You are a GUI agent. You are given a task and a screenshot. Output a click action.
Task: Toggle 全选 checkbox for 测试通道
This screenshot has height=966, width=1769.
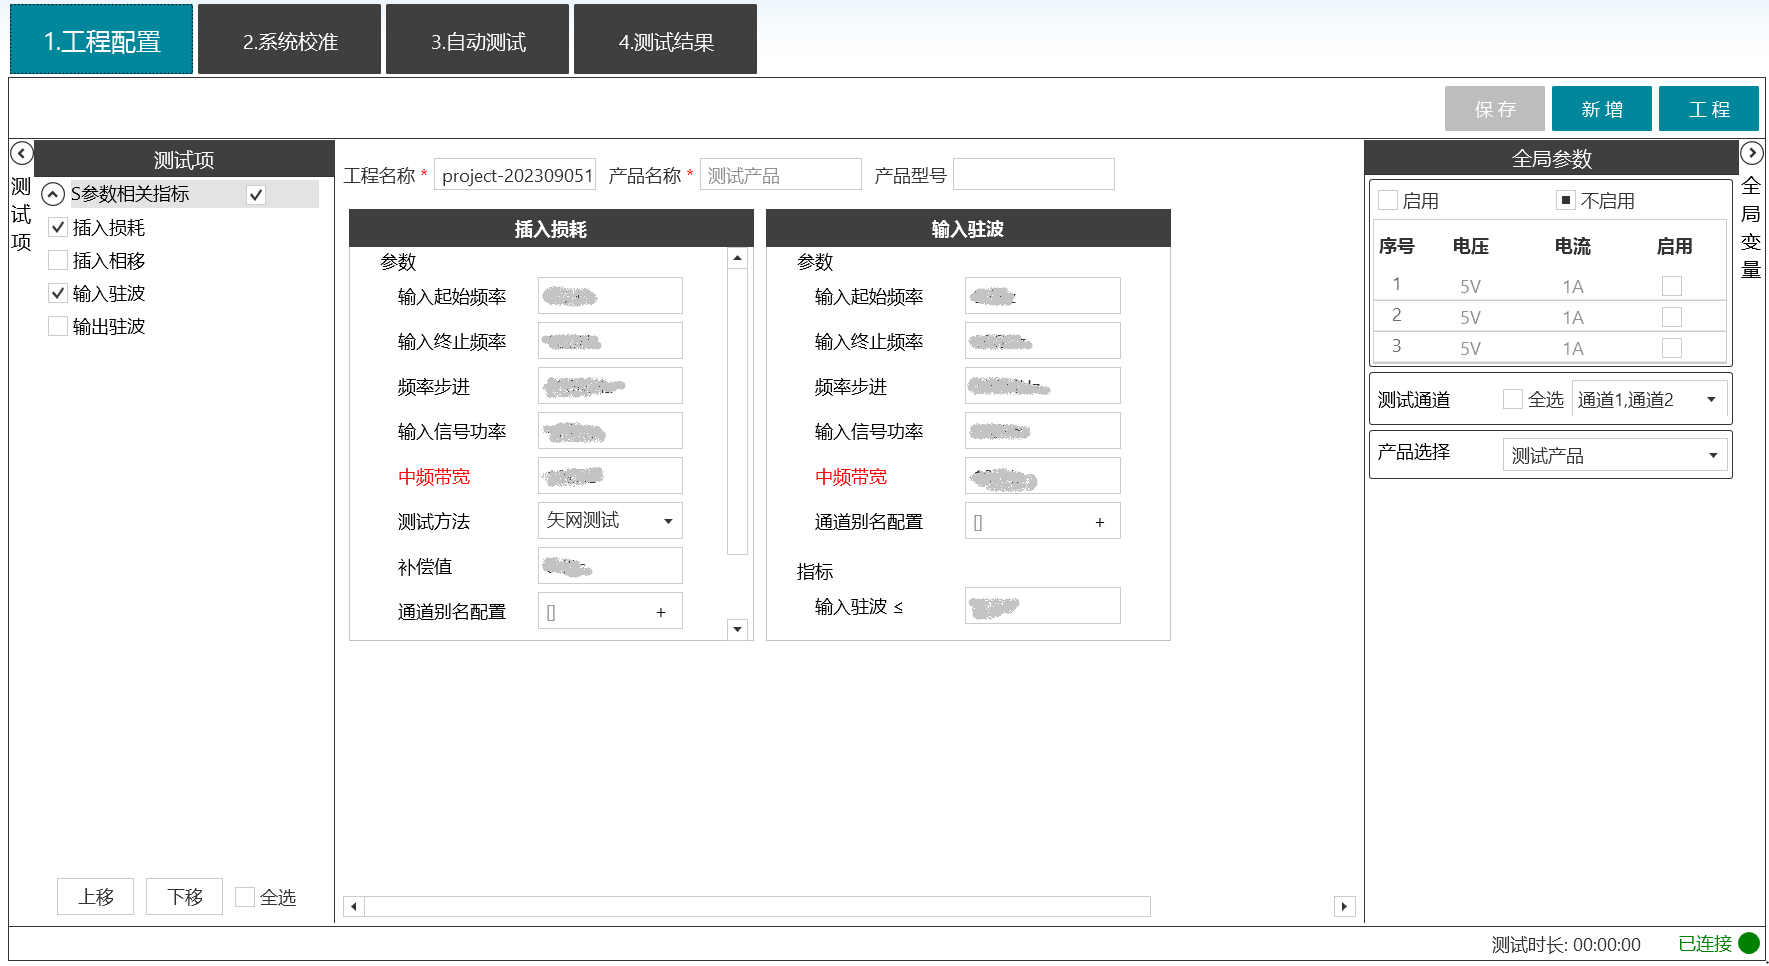pos(1513,399)
